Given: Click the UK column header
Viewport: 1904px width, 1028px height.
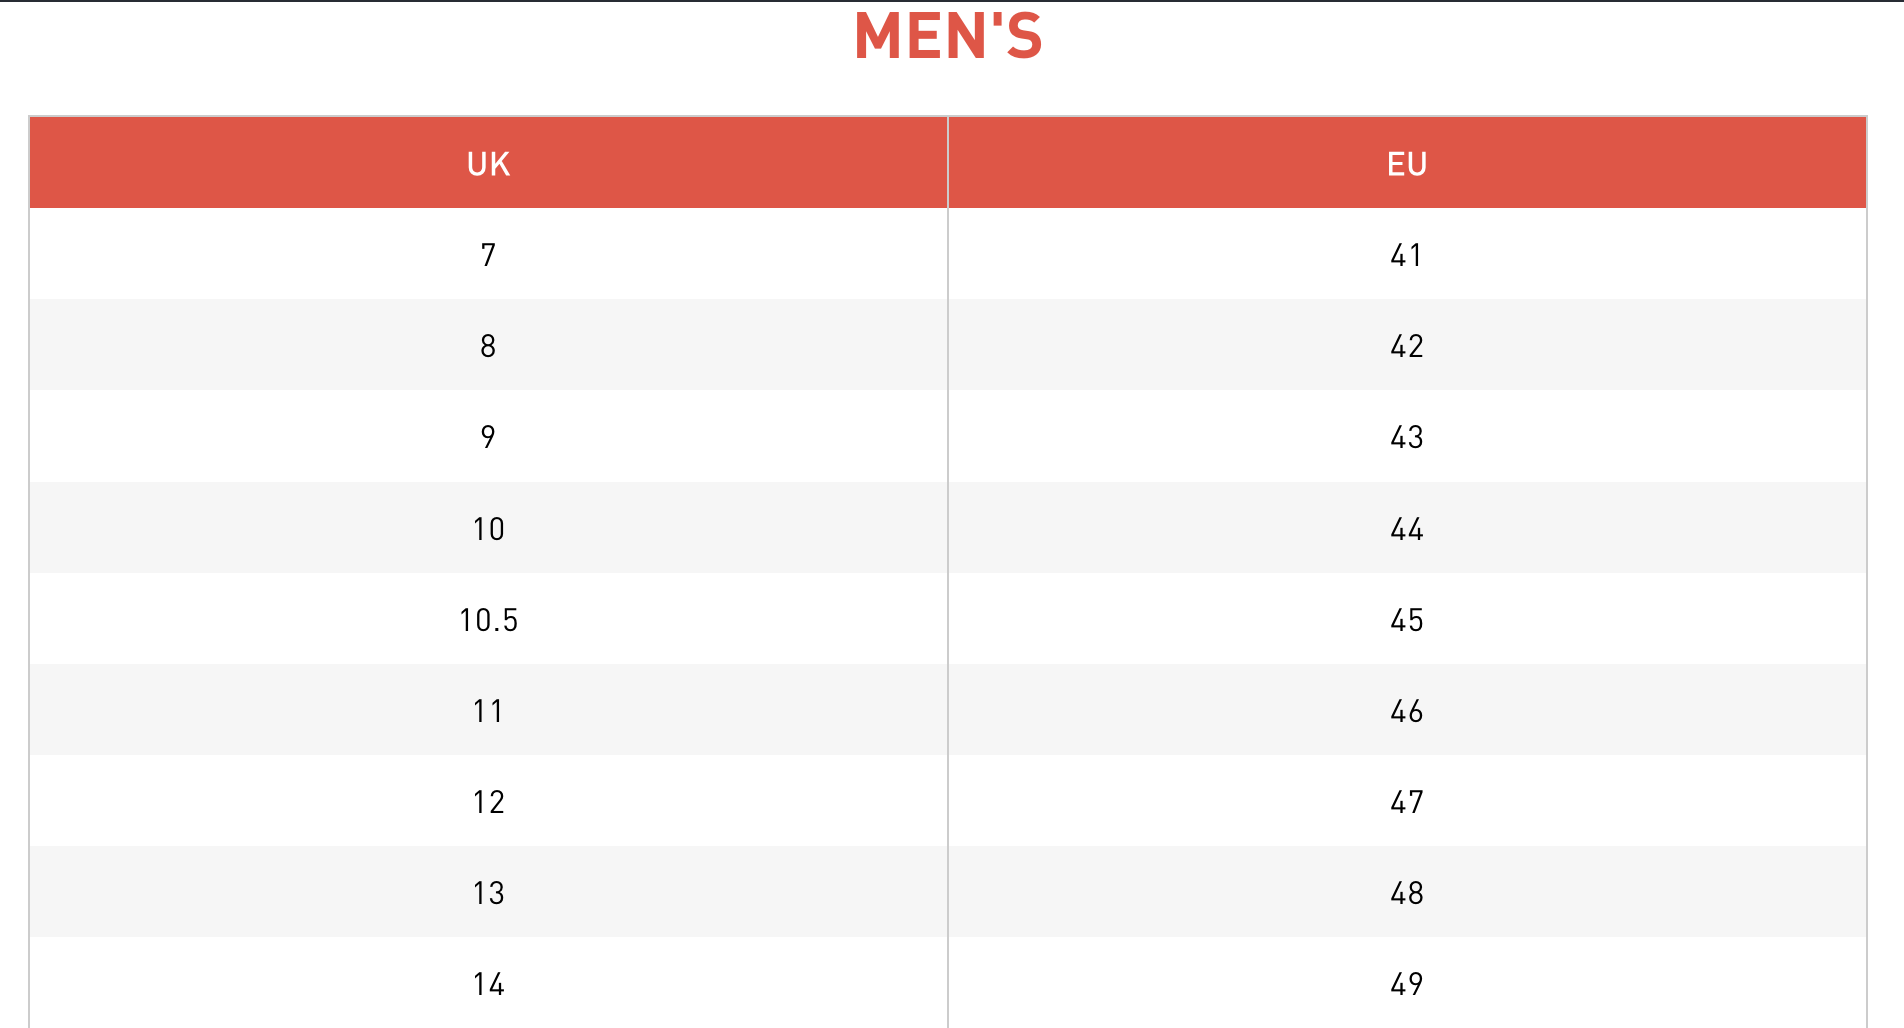Looking at the screenshot, I should click(488, 164).
